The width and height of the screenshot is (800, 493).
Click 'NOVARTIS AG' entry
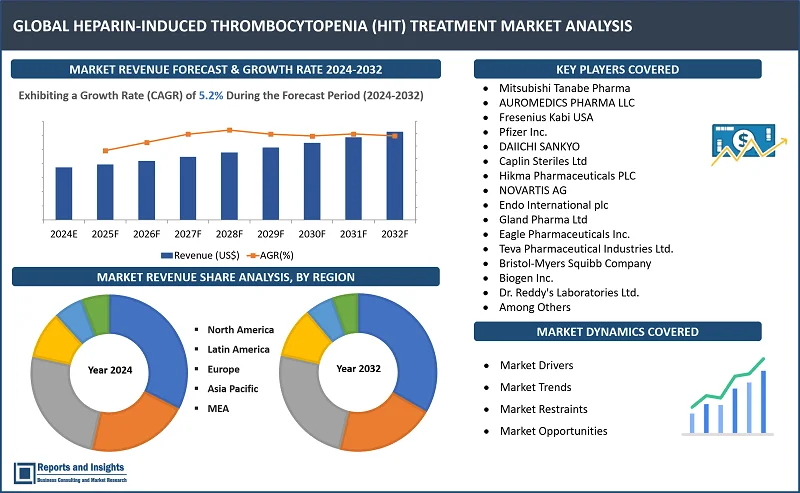[x=533, y=190]
